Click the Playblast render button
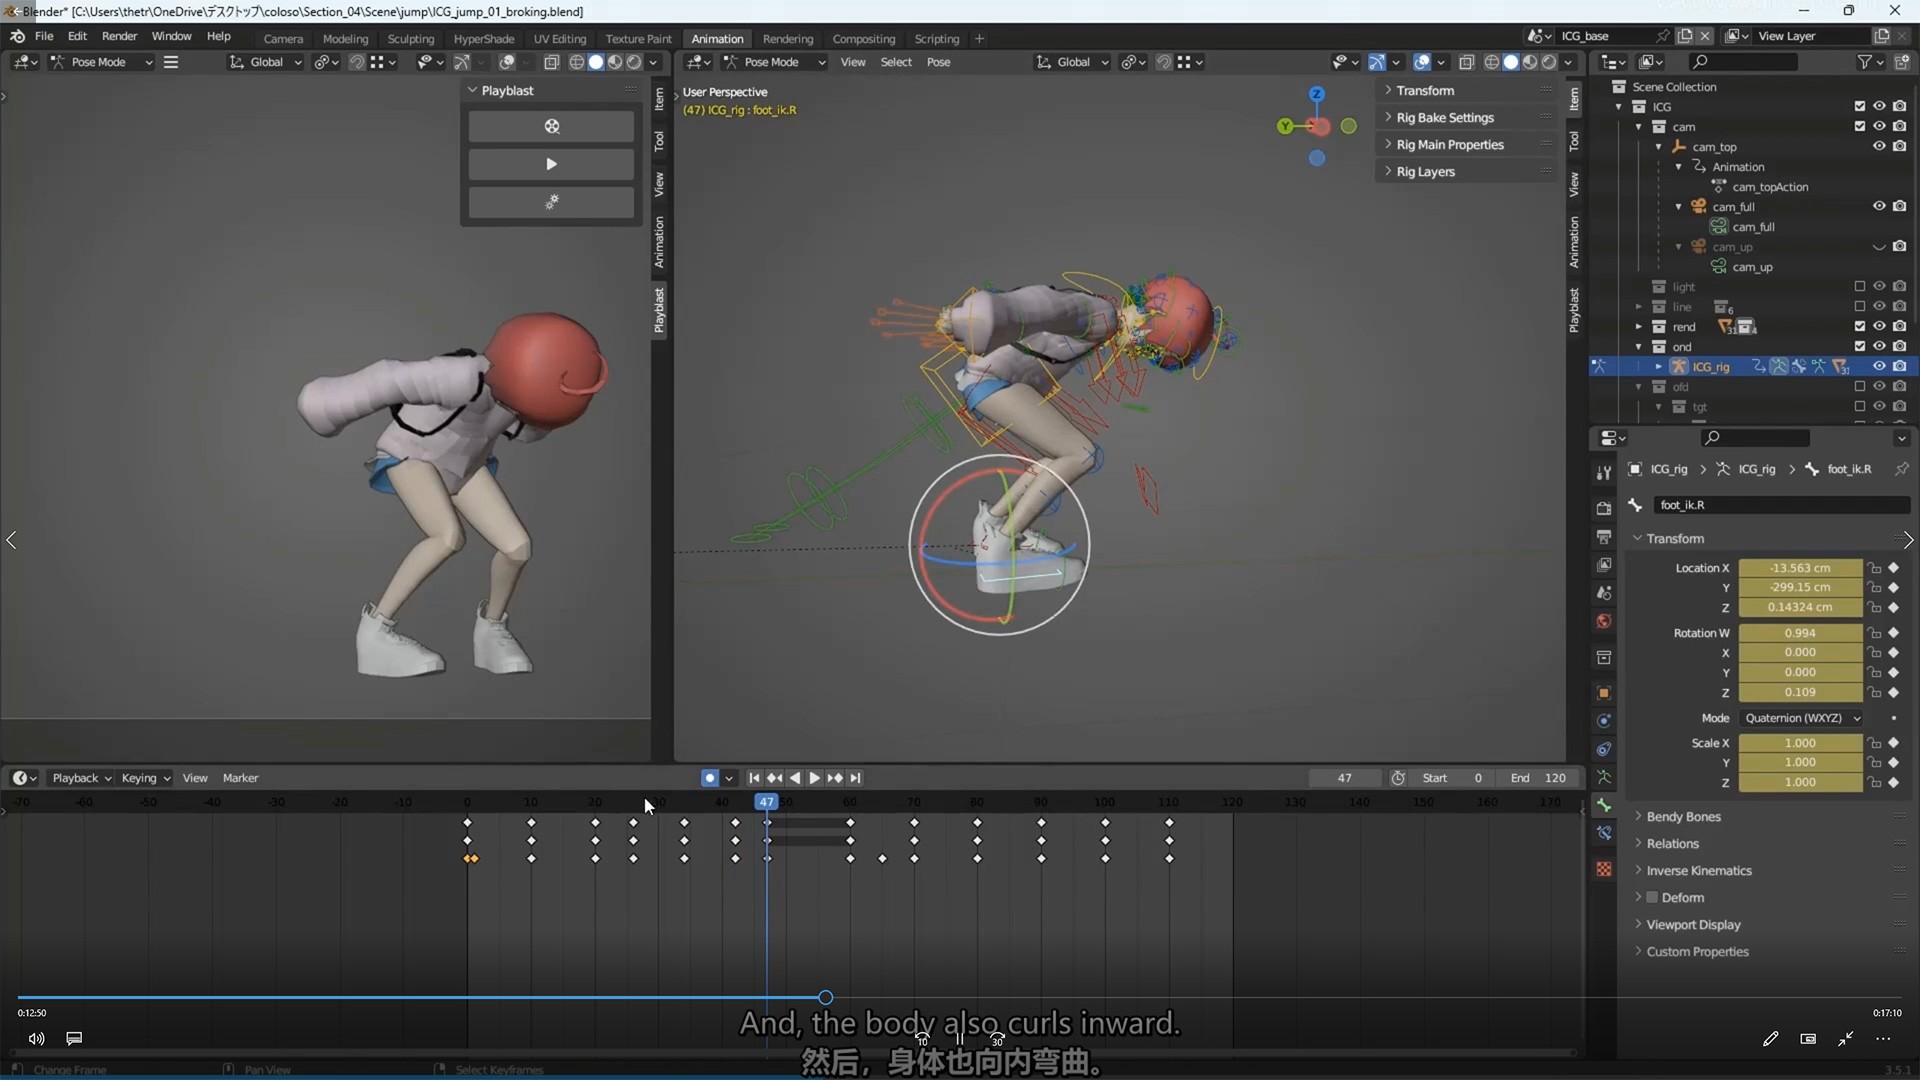The width and height of the screenshot is (1920, 1080). coord(551,125)
